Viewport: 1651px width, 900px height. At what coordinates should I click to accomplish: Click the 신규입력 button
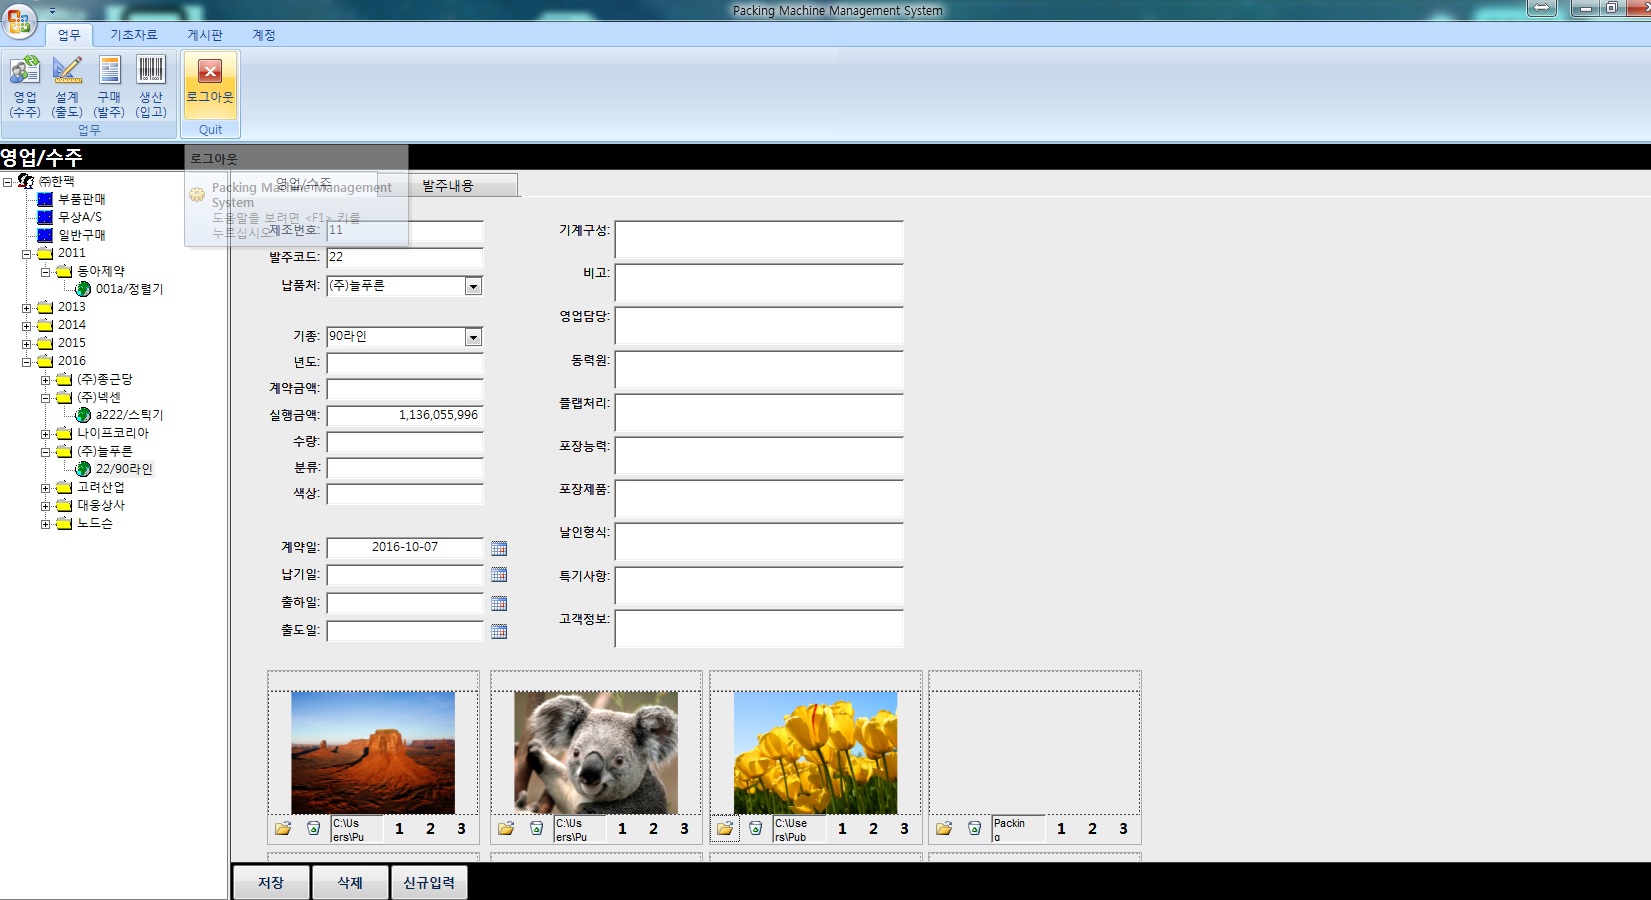429,883
